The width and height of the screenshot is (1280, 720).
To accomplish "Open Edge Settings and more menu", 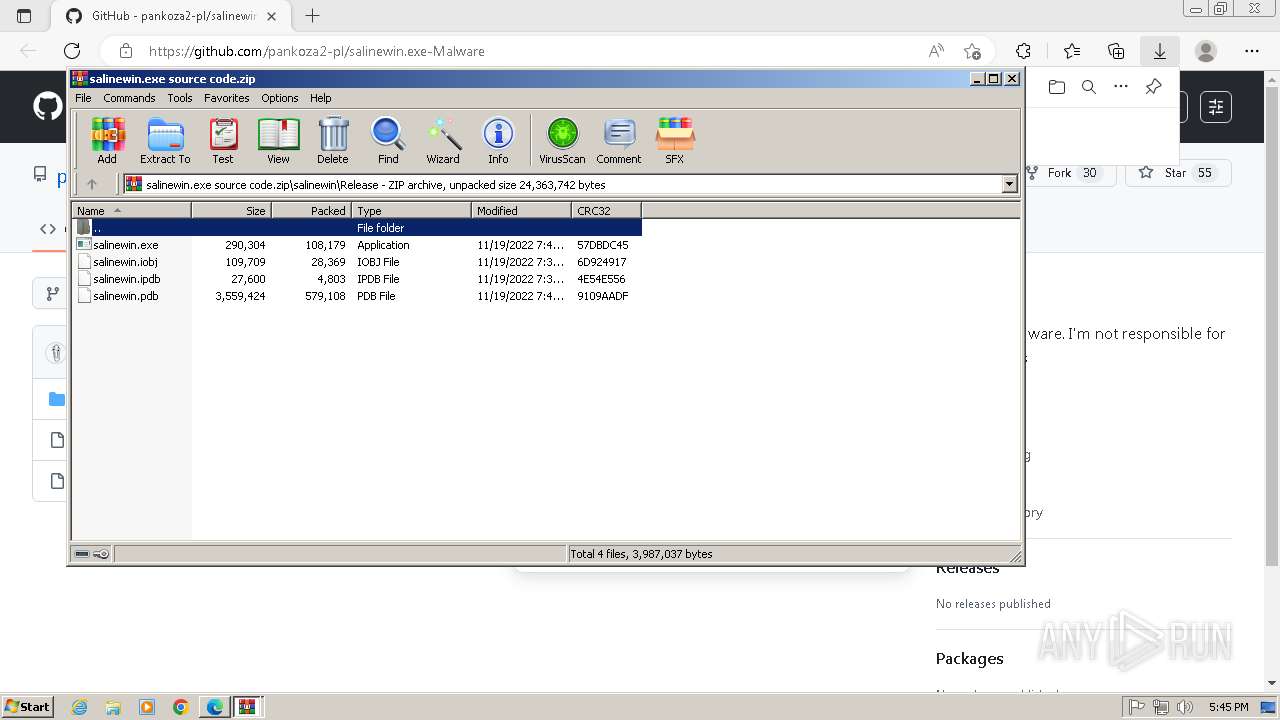I will point(1252,51).
